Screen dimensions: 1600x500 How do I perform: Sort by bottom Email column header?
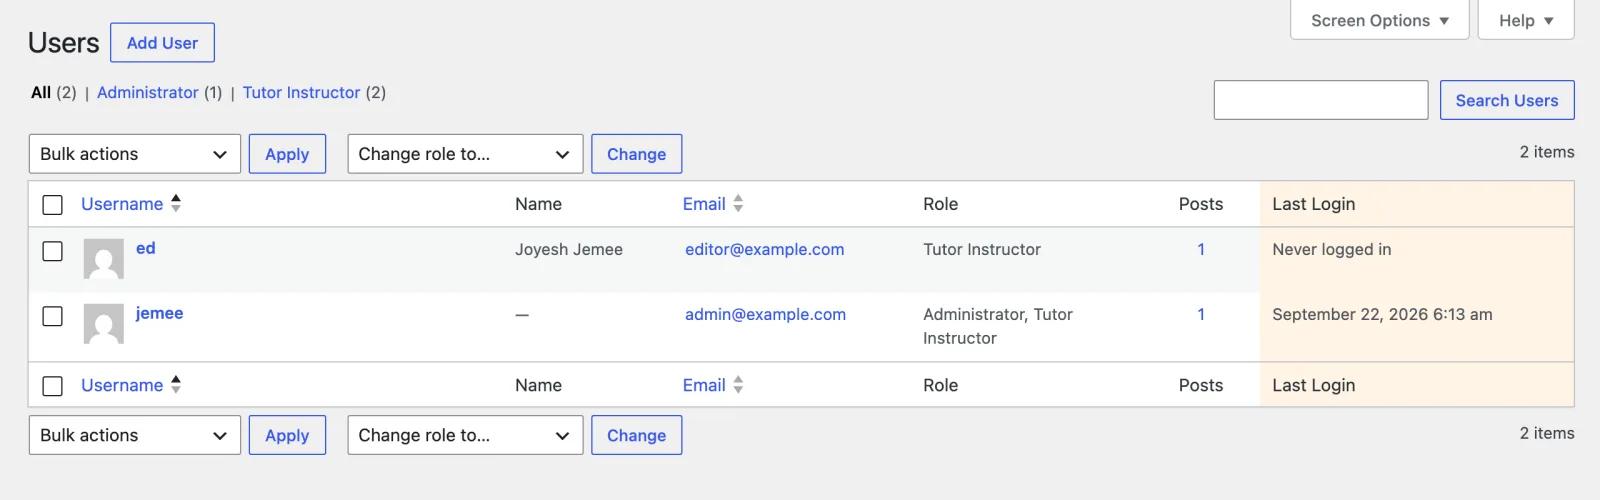coord(704,385)
